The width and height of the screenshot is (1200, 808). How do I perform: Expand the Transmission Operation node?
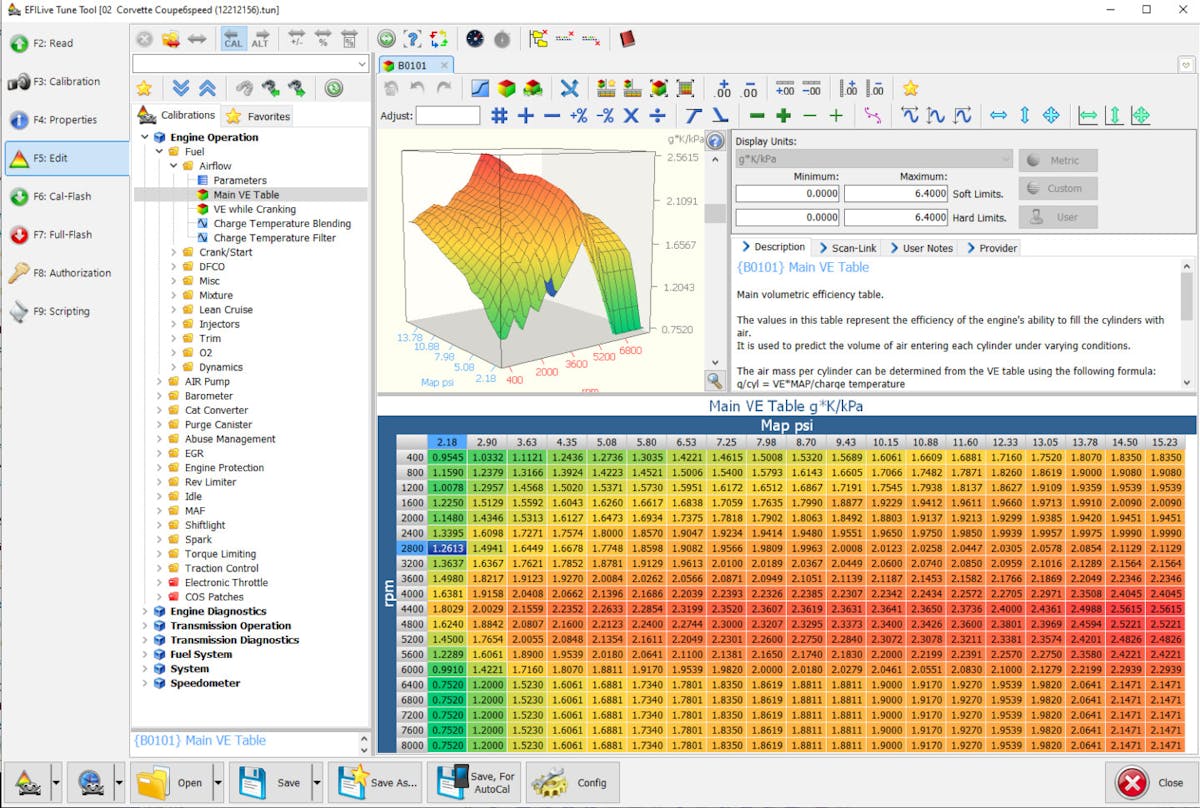pyautogui.click(x=145, y=626)
